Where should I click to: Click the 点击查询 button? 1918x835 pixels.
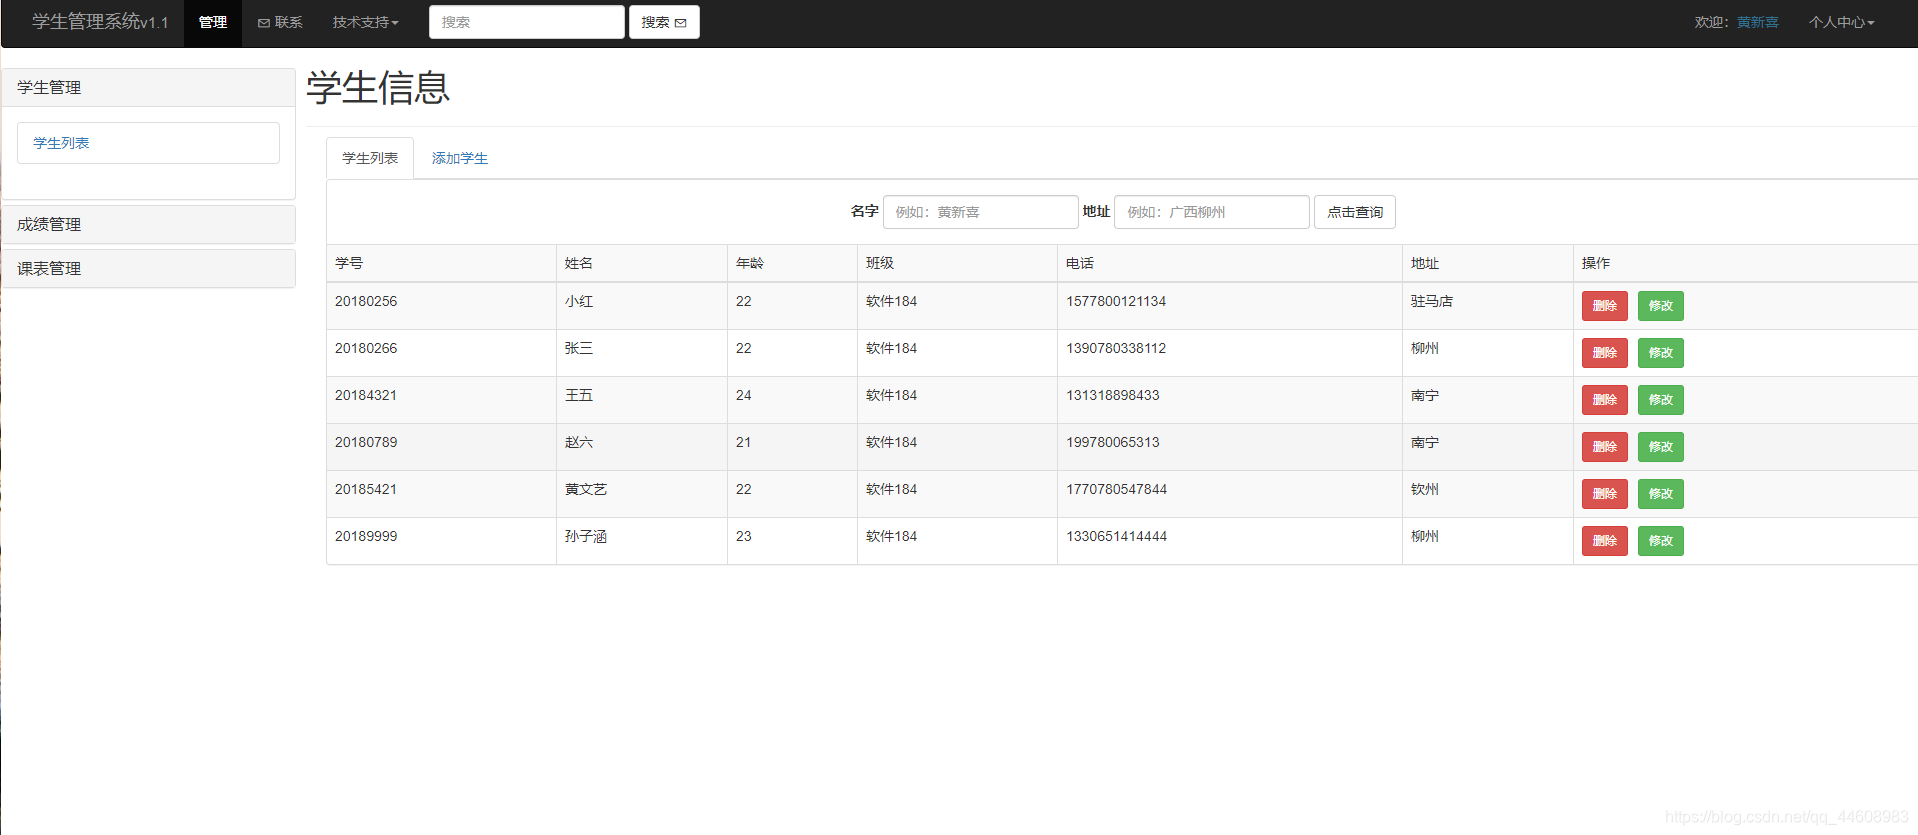click(1355, 212)
